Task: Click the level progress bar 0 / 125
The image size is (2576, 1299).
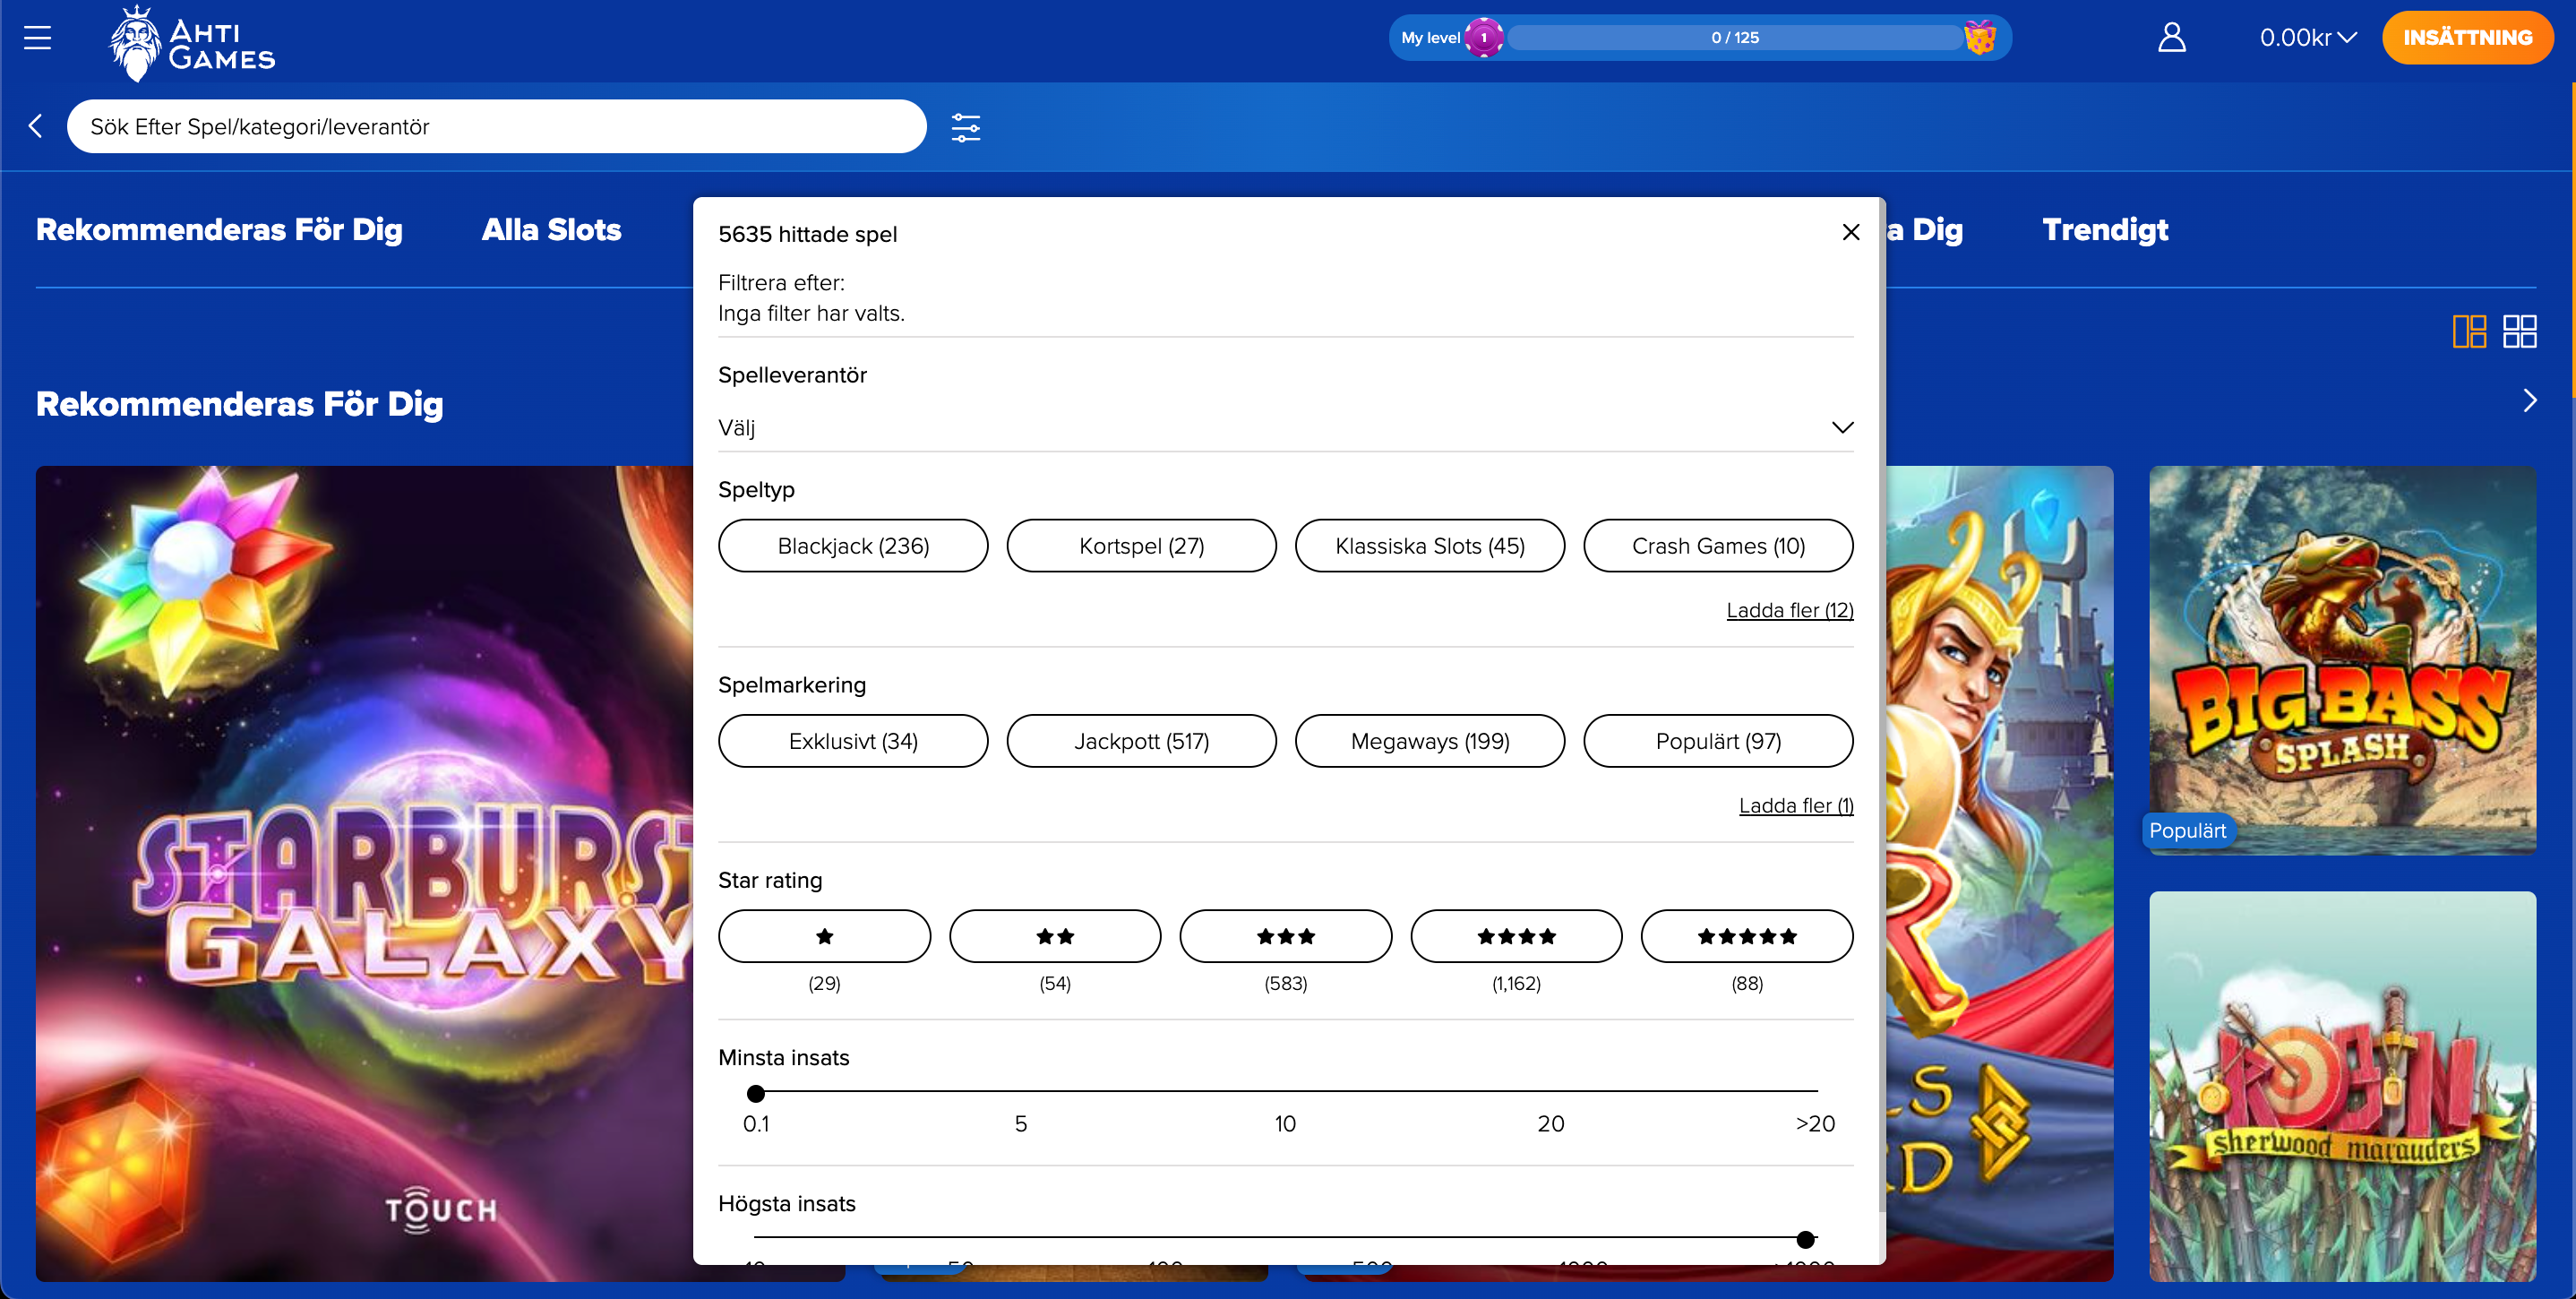Action: tap(1735, 38)
